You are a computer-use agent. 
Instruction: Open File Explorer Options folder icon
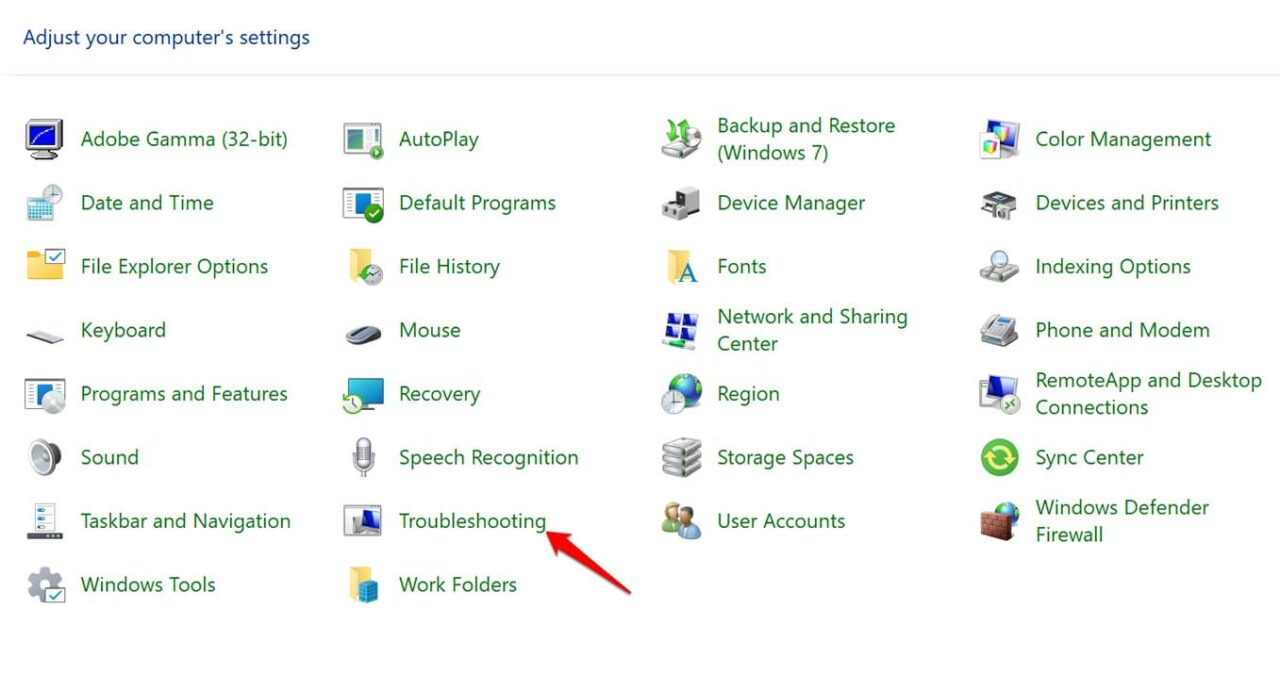(x=45, y=266)
